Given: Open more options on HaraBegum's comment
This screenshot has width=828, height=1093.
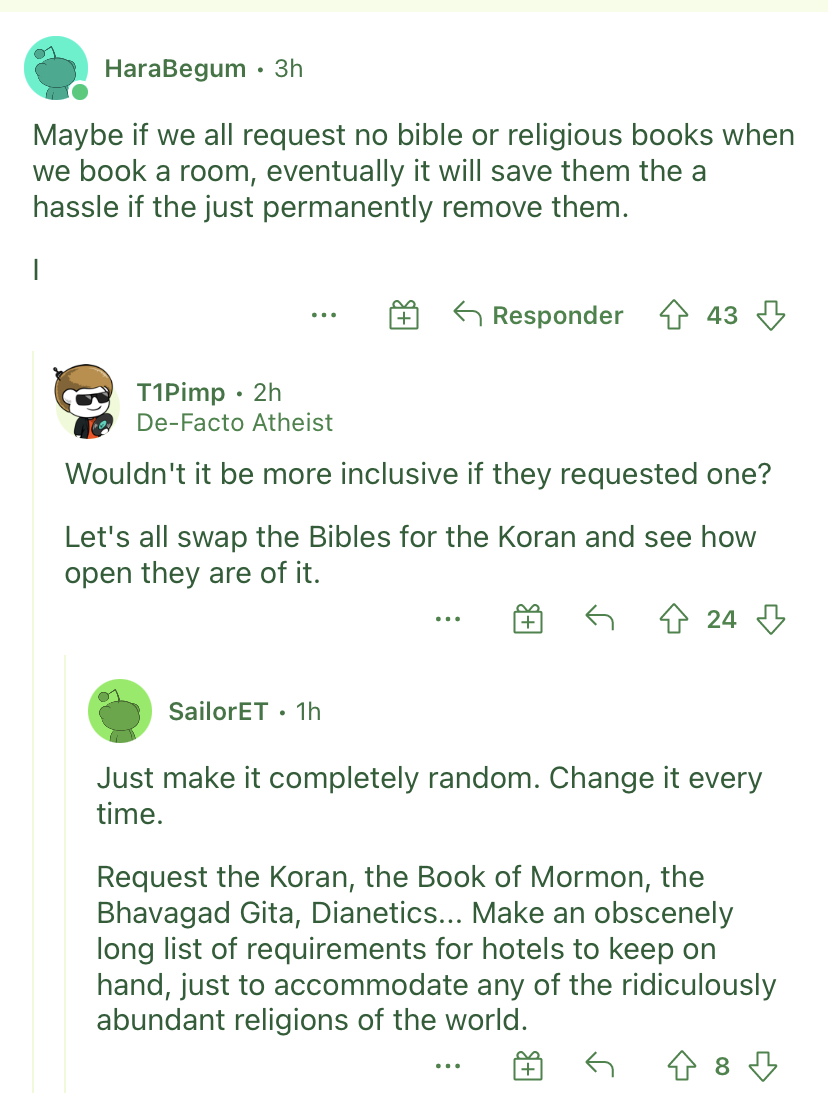Looking at the screenshot, I should (324, 316).
